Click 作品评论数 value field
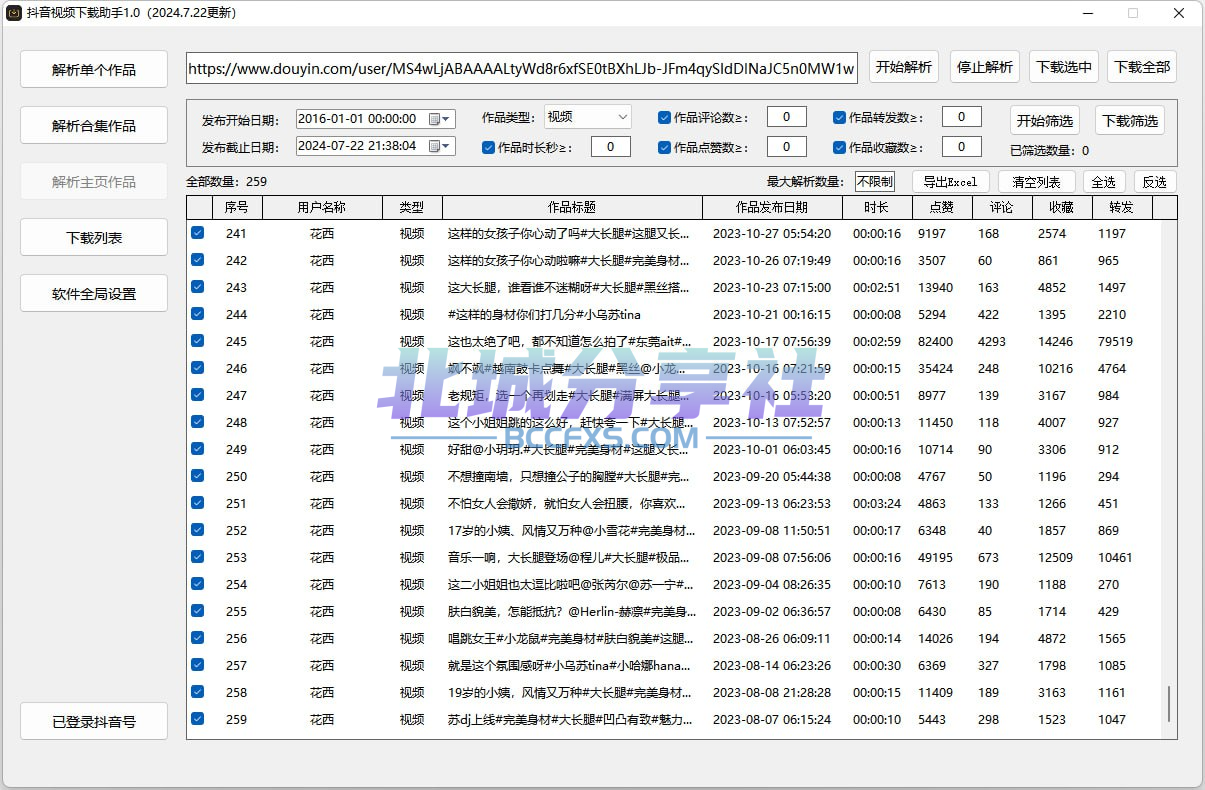1205x790 pixels. (787, 117)
